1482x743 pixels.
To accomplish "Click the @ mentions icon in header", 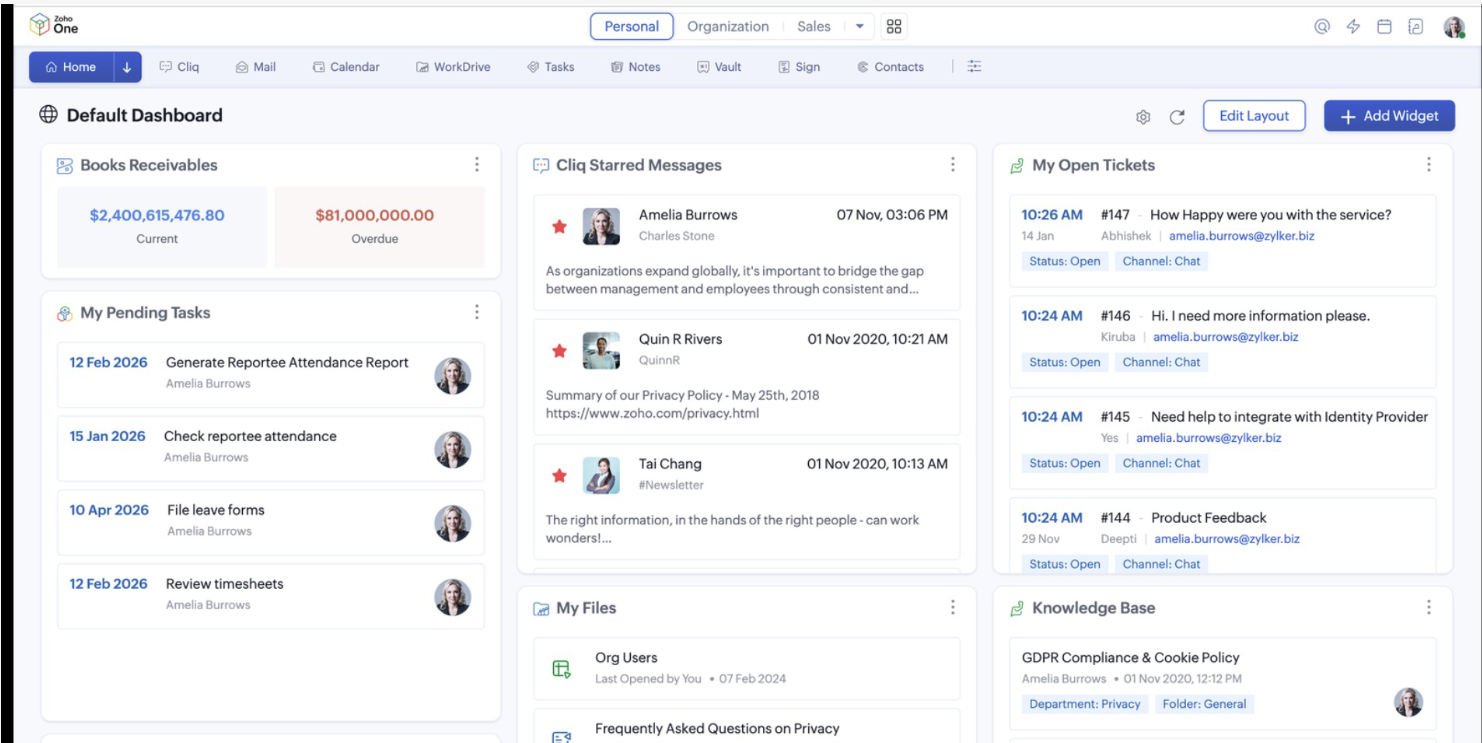I will coord(1322,27).
